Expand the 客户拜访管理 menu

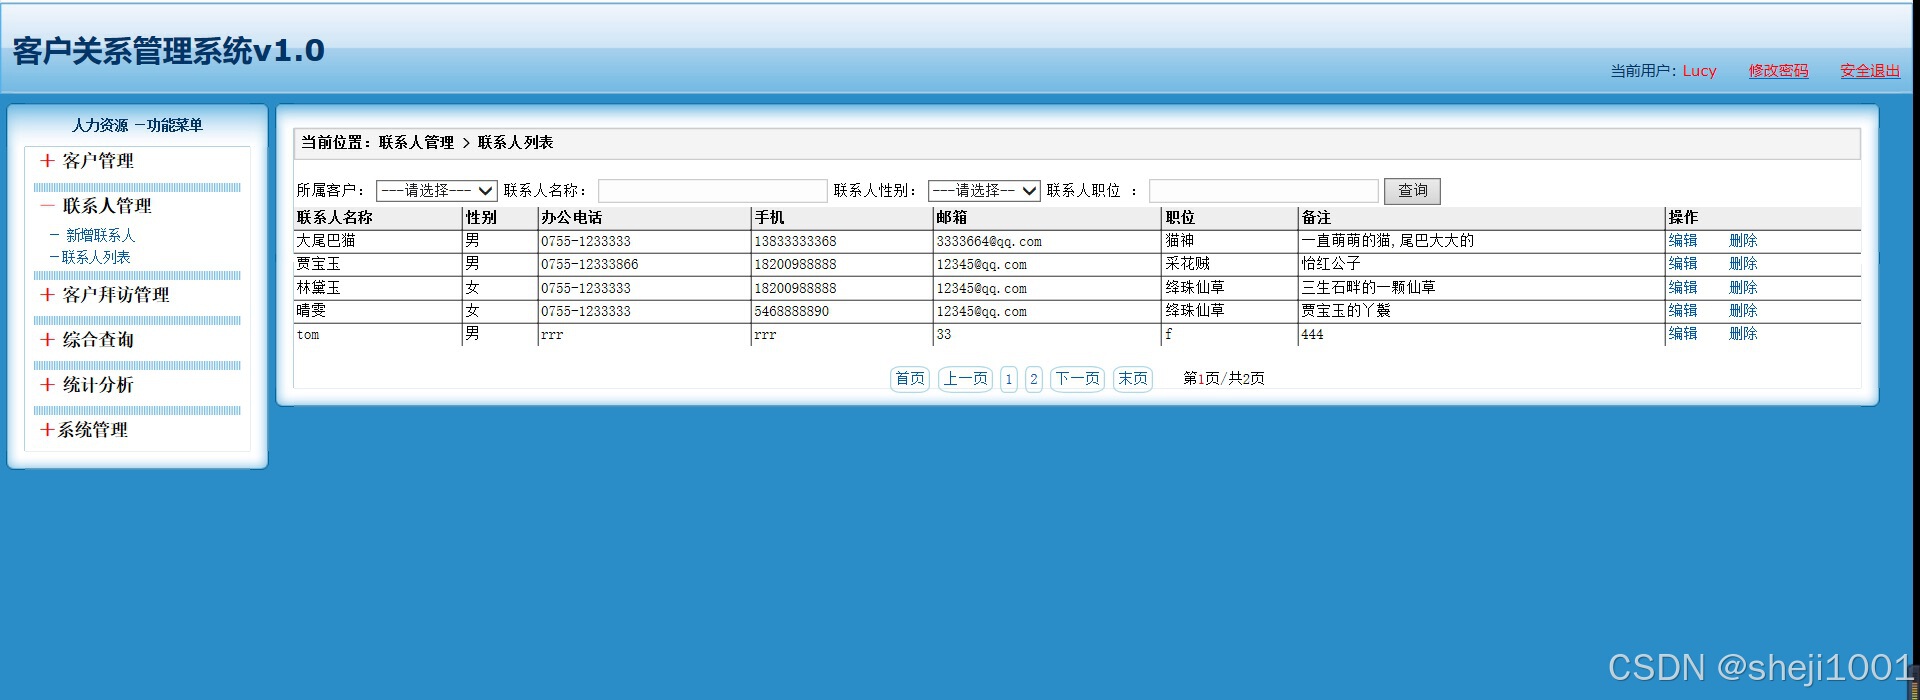pos(105,295)
